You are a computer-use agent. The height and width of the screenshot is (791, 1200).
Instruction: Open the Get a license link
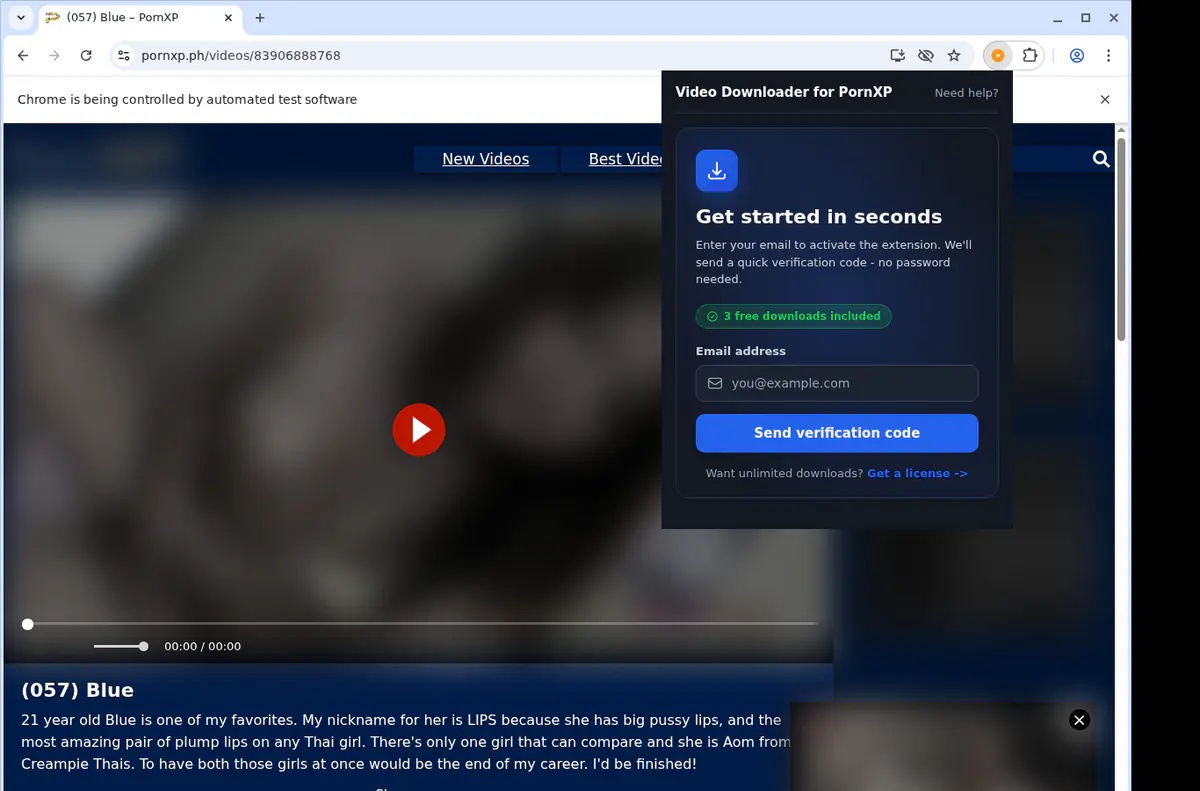click(917, 473)
